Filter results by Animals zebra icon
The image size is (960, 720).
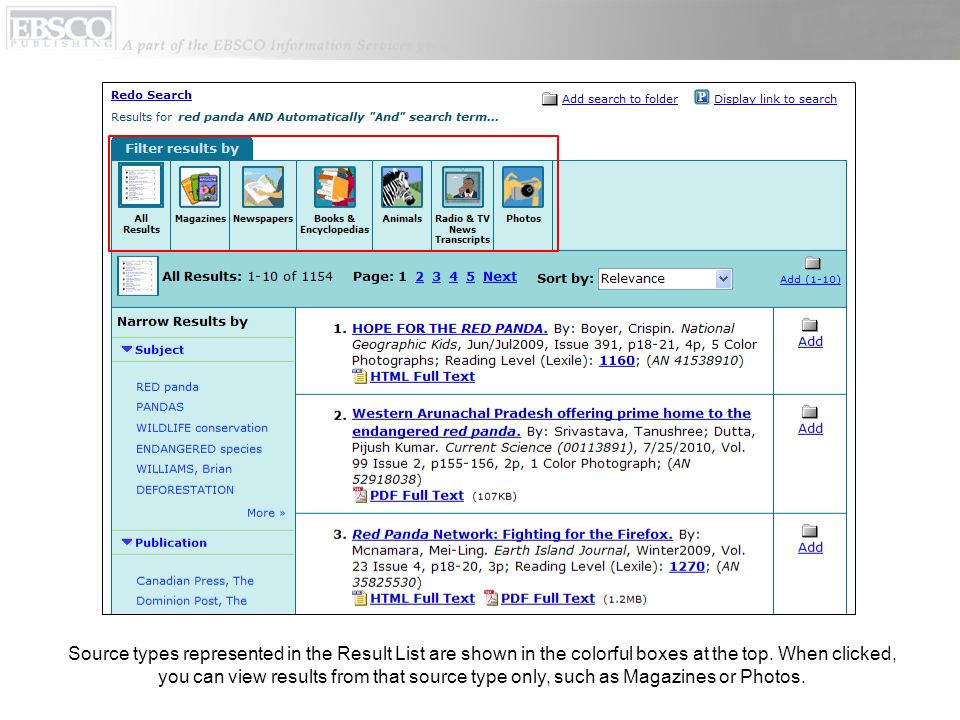click(x=402, y=187)
